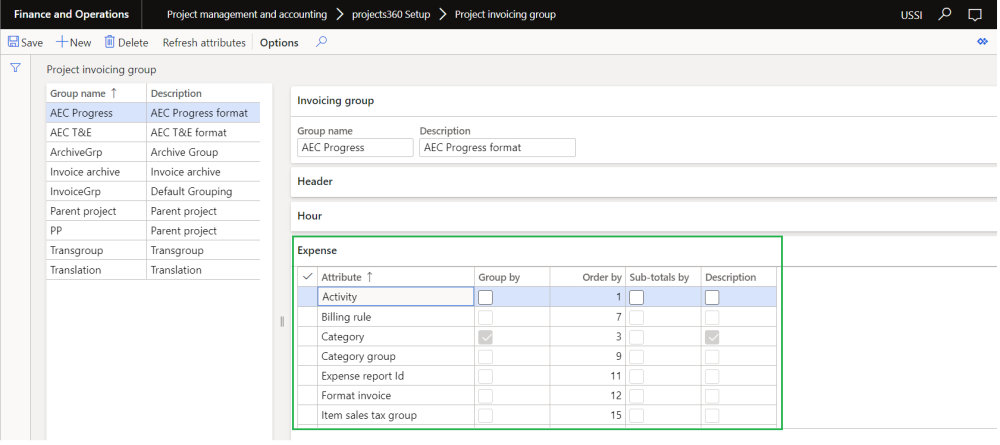Toggle Sub-totals by checkbox for Activity

(x=636, y=297)
